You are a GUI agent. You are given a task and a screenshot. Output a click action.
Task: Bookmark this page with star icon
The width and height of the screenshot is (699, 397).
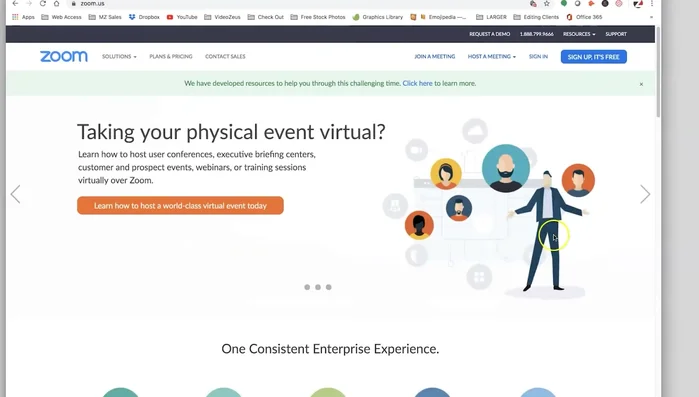tap(547, 4)
